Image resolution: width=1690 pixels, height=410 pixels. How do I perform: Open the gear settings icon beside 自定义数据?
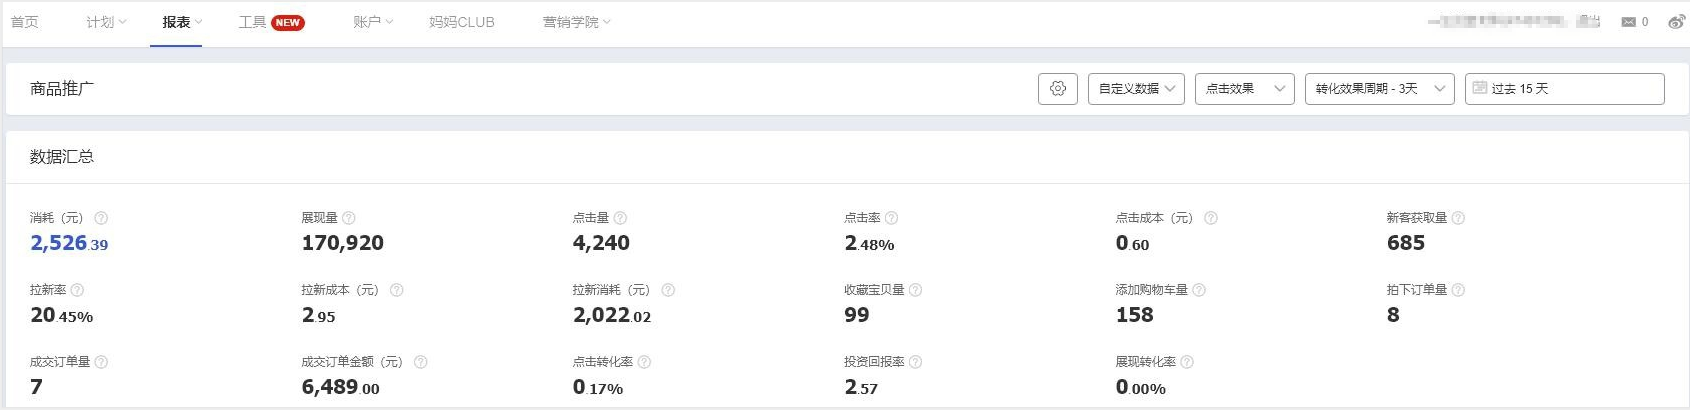click(x=1058, y=89)
